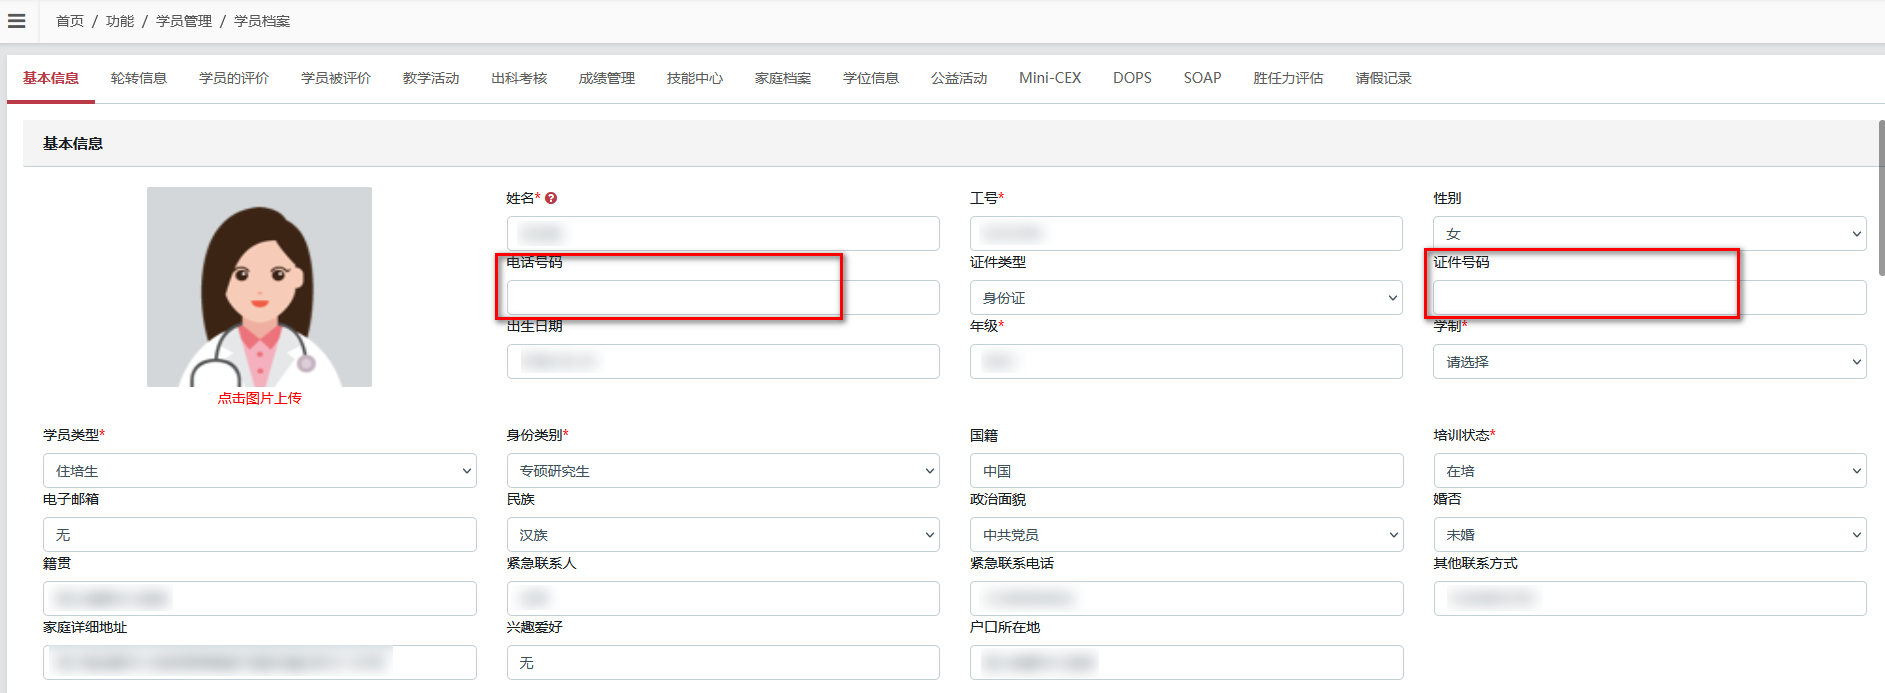This screenshot has width=1885, height=693.
Task: Click the student avatar photo
Action: (259, 287)
